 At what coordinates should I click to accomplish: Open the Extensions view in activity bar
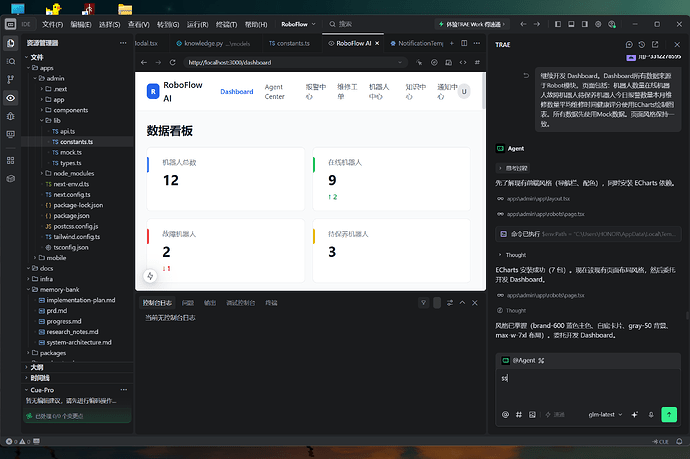click(11, 160)
